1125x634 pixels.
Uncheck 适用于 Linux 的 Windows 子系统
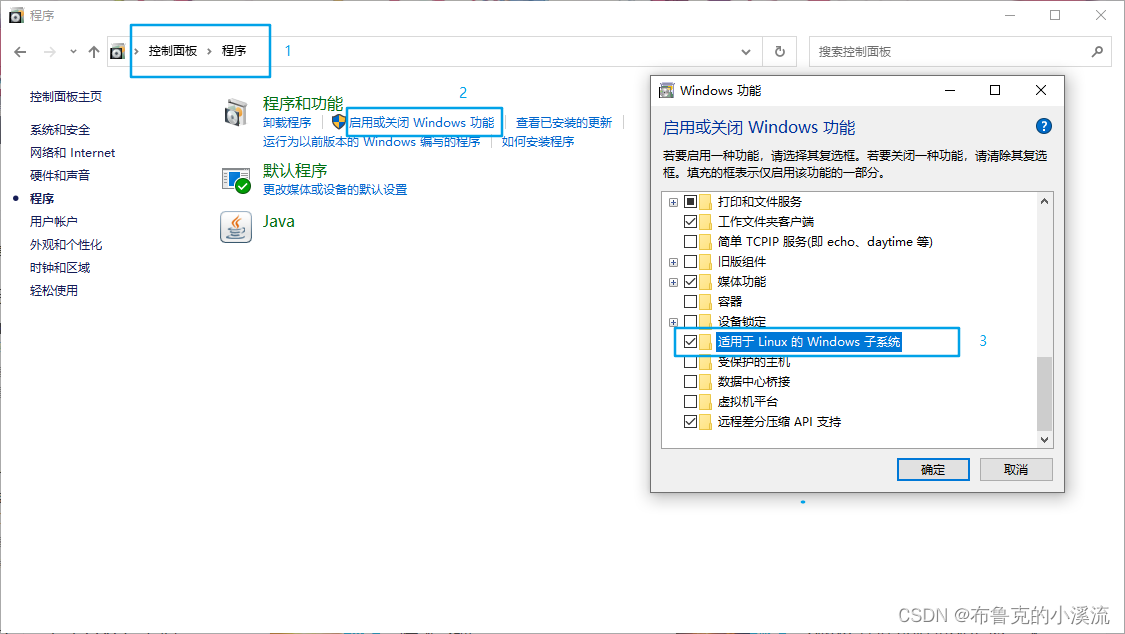(x=690, y=341)
